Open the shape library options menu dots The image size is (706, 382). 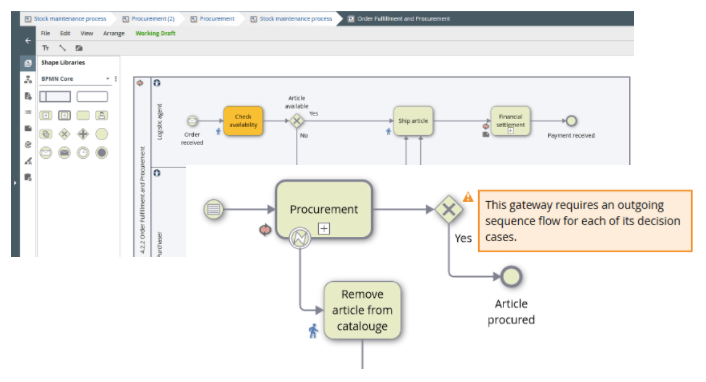[116, 79]
